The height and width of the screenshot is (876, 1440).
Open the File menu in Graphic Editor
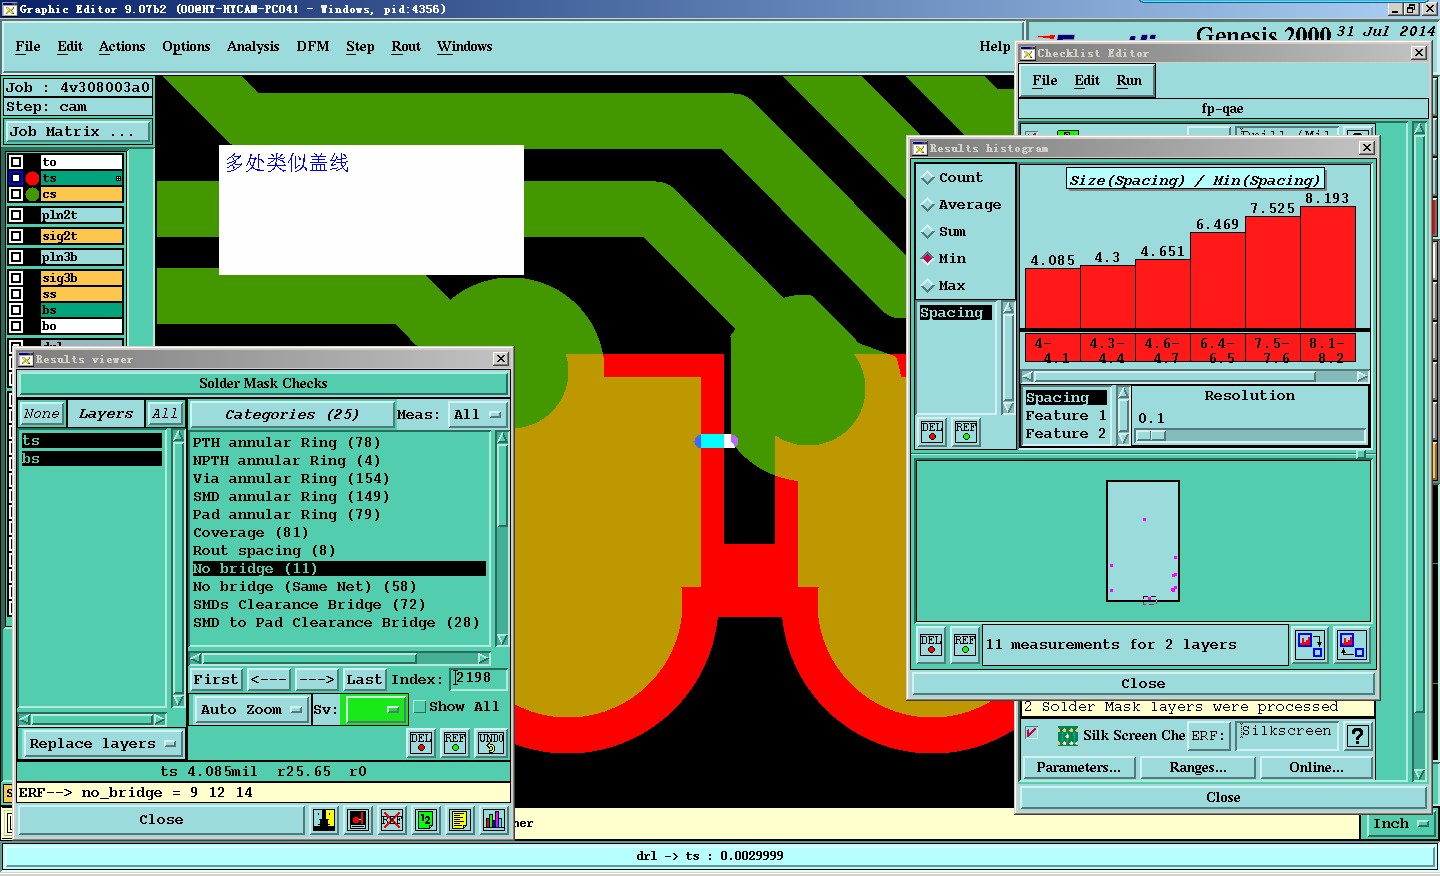(x=28, y=47)
